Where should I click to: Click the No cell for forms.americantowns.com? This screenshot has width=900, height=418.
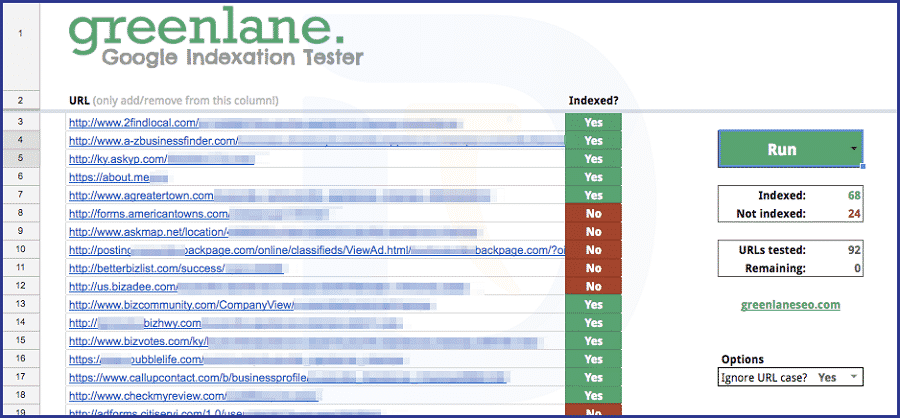coord(593,214)
